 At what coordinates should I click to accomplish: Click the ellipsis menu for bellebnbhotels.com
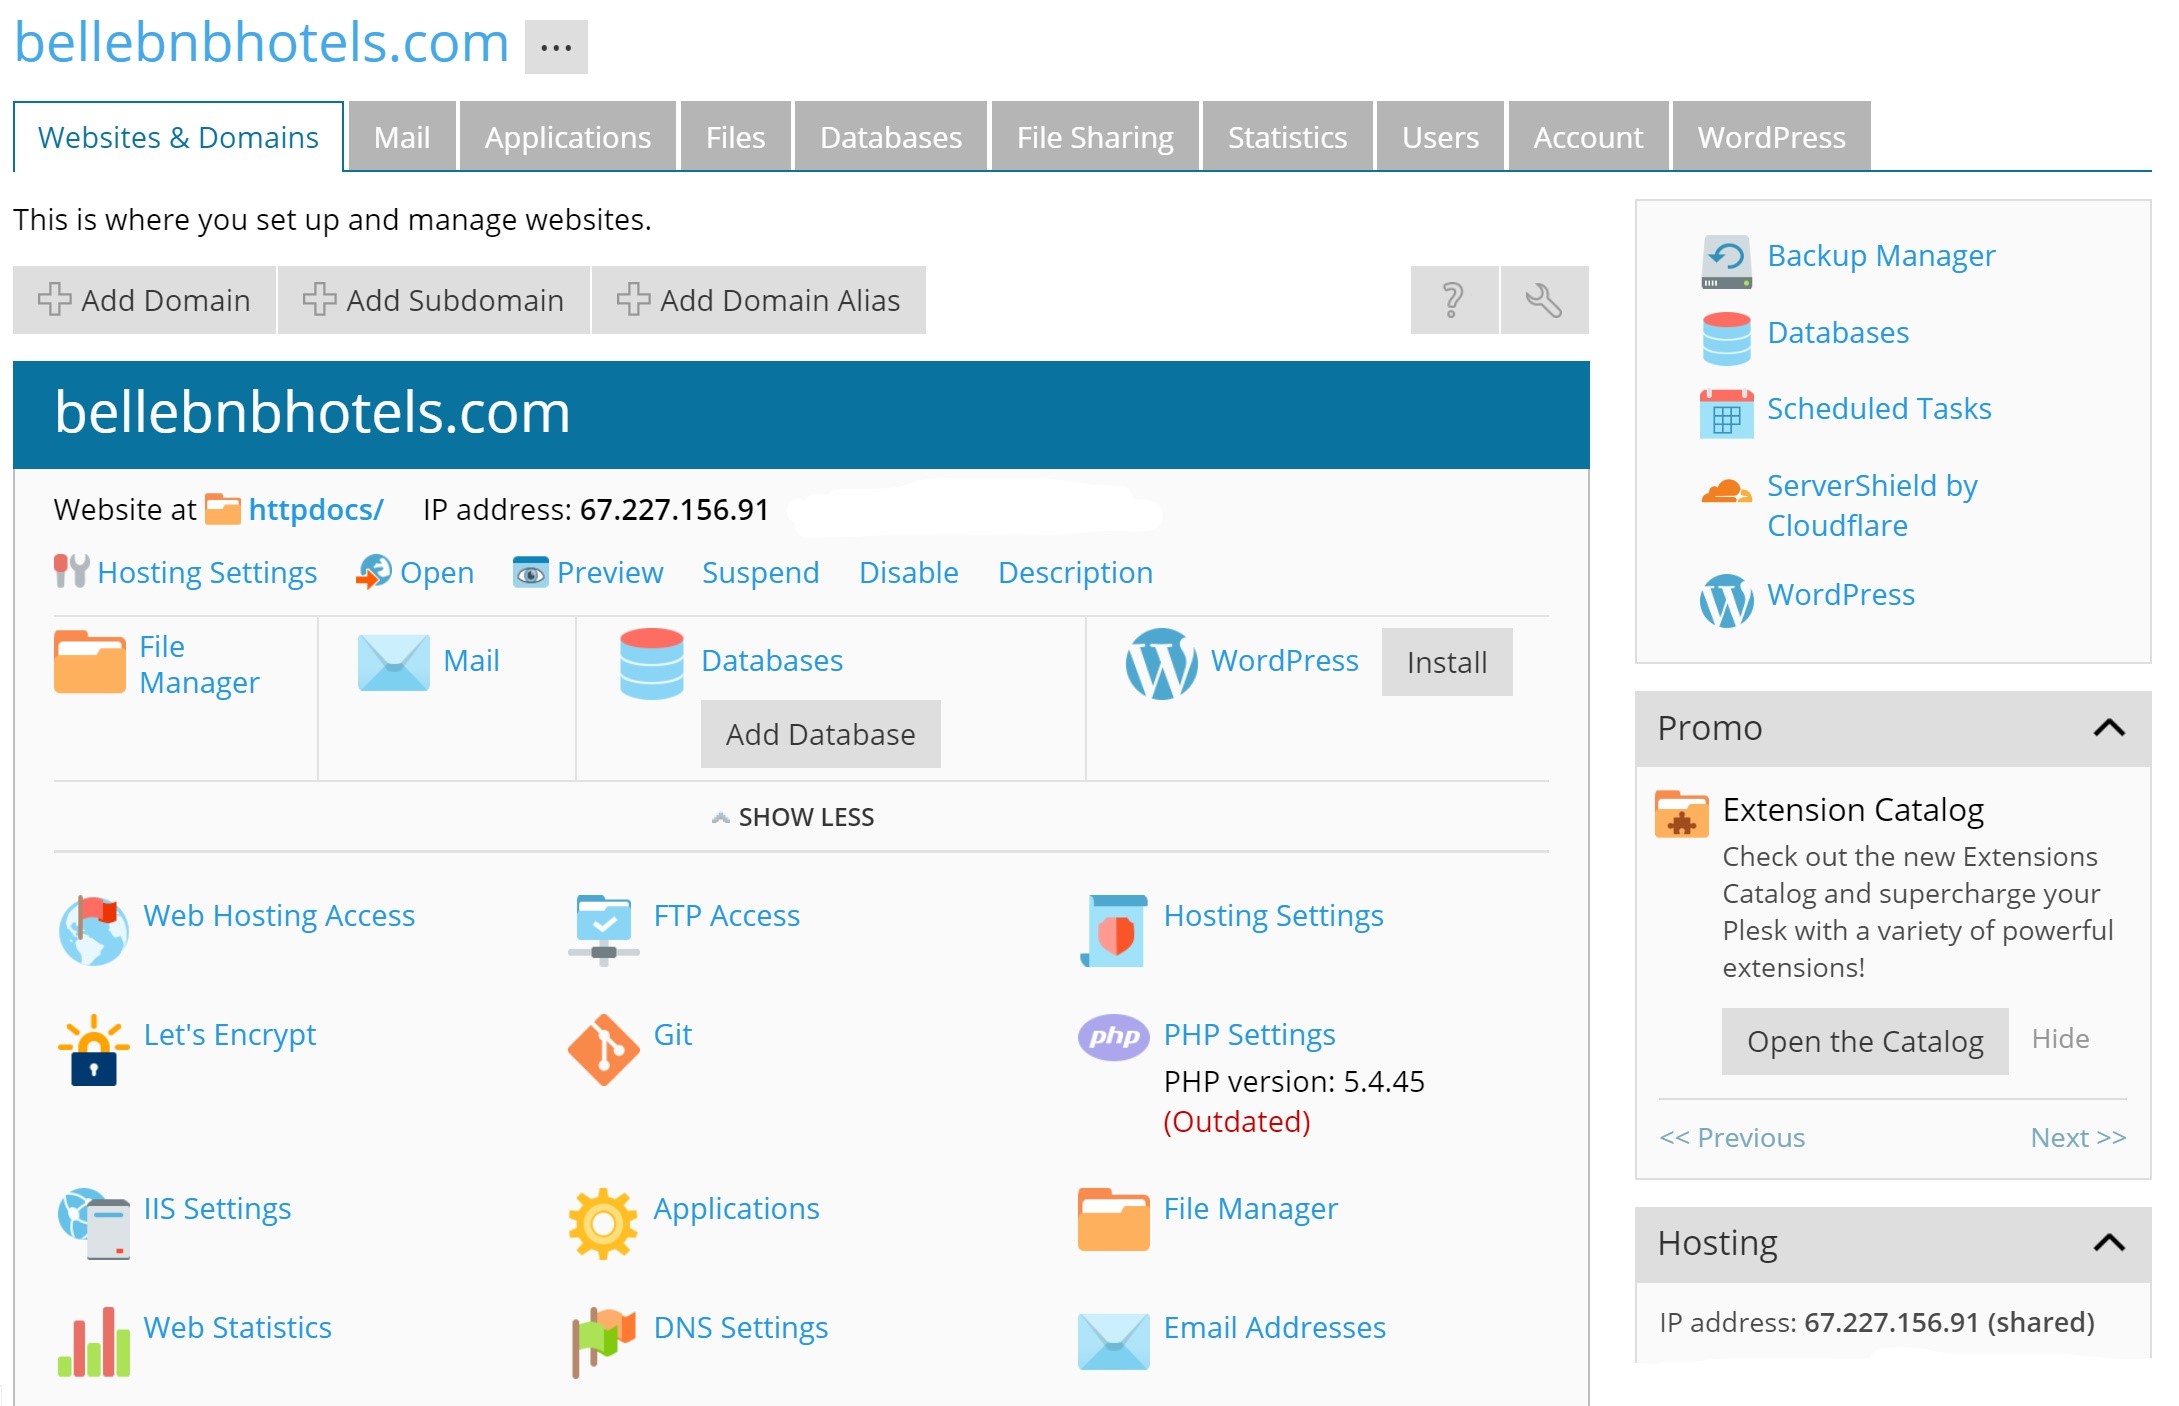pyautogui.click(x=557, y=46)
